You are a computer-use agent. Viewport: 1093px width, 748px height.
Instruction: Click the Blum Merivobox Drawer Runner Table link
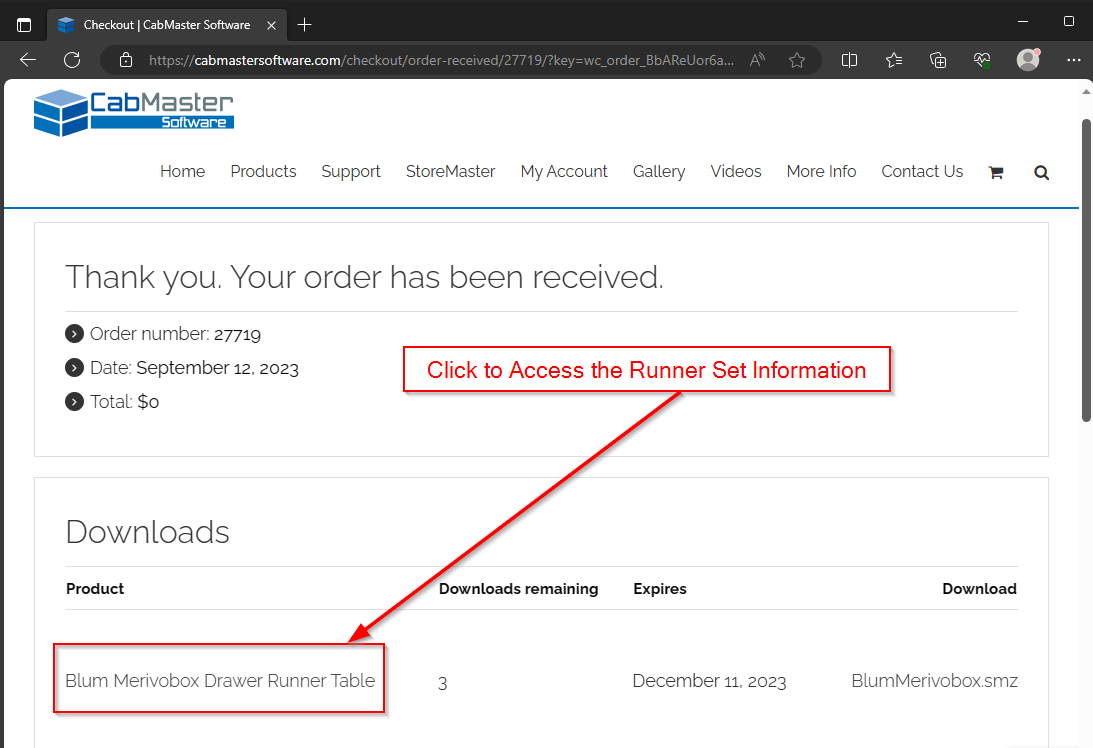220,680
